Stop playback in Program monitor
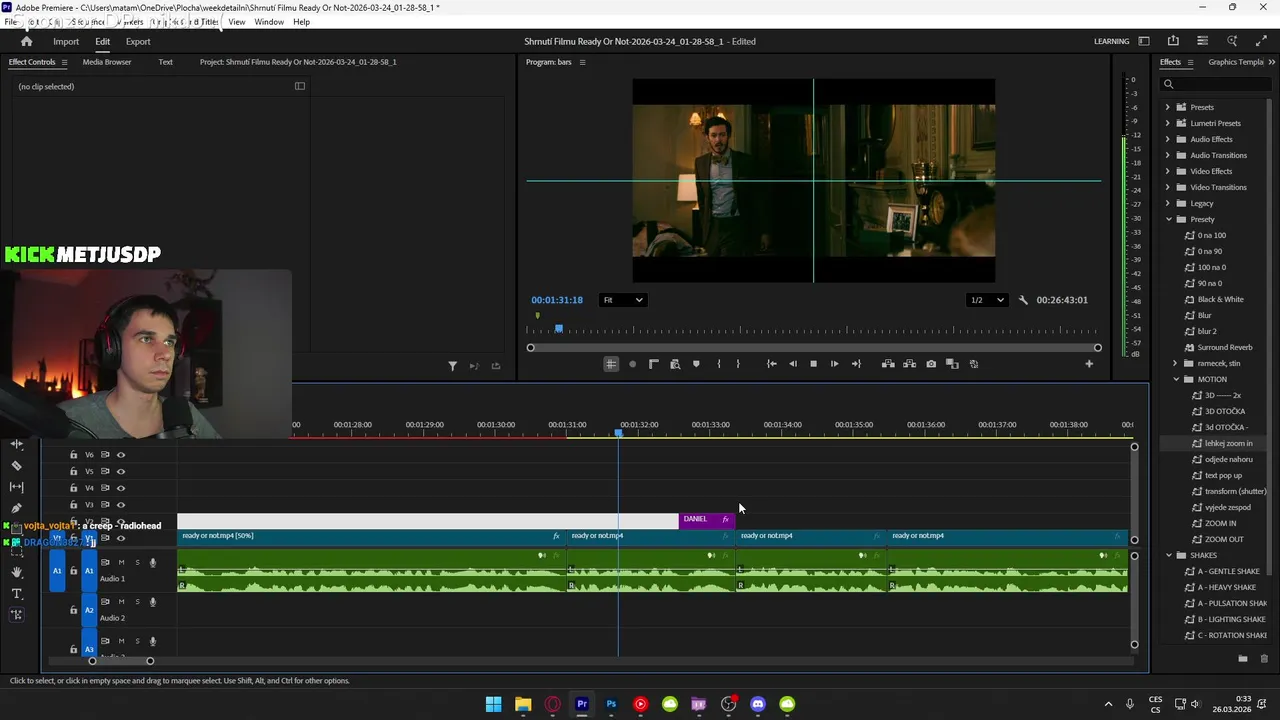 [x=813, y=364]
